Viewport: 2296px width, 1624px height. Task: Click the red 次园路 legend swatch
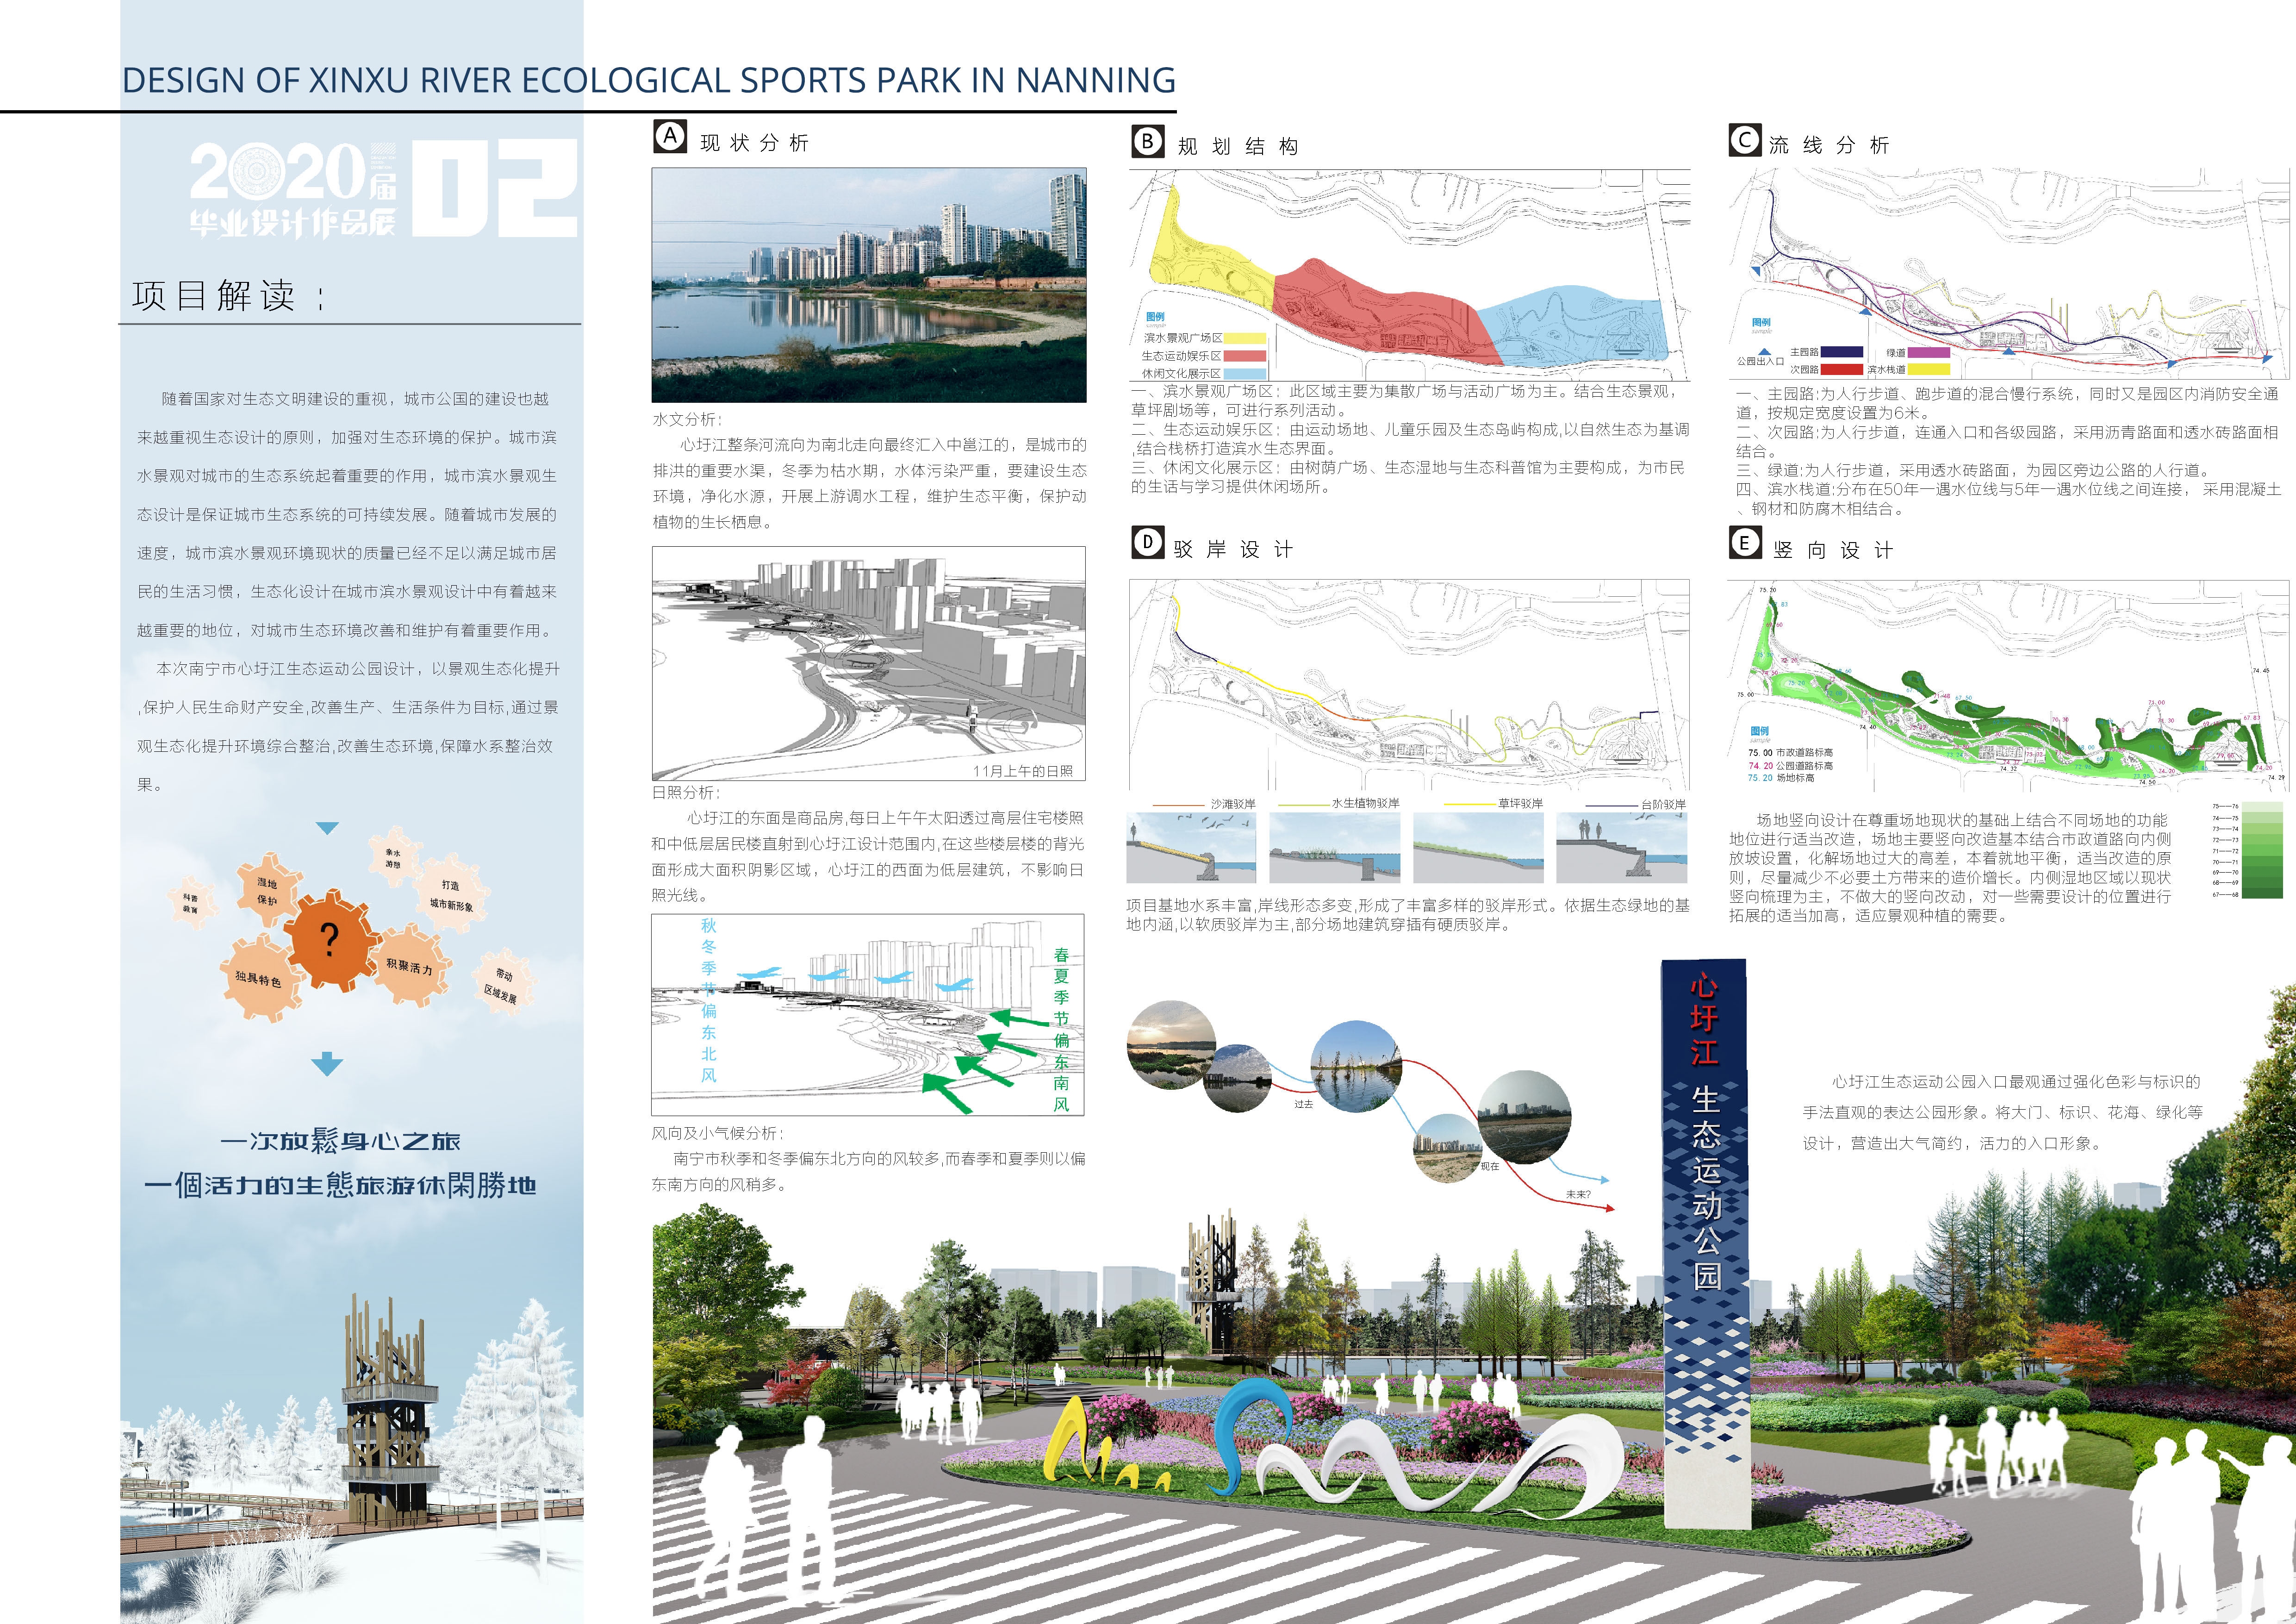pyautogui.click(x=1841, y=369)
